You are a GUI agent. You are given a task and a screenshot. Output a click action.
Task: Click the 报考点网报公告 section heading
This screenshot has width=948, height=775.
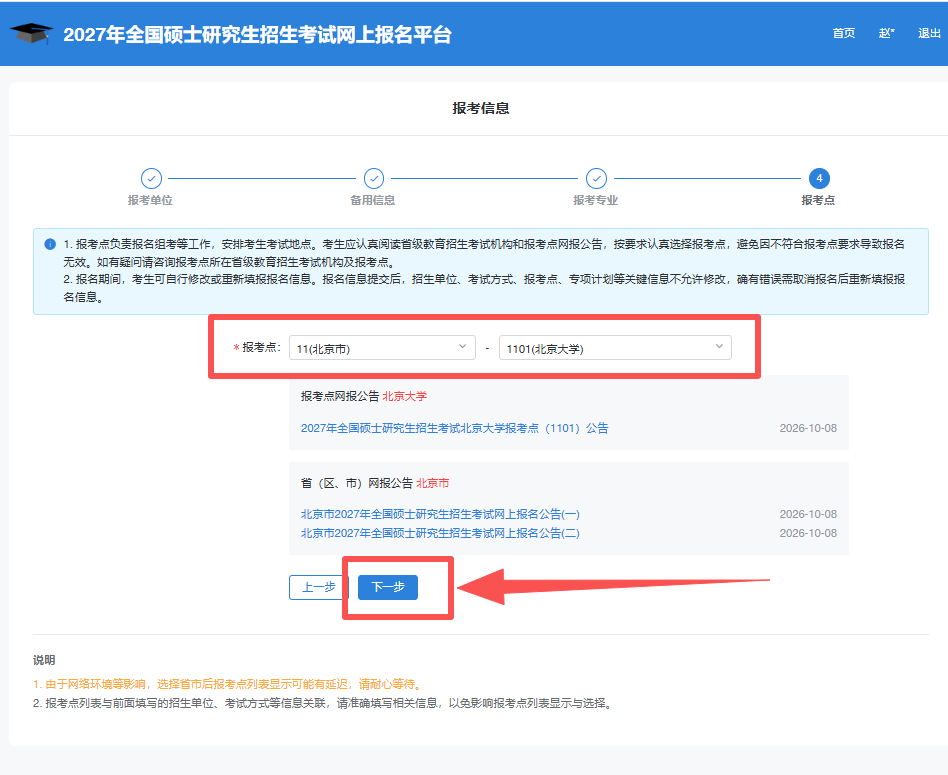click(x=340, y=397)
